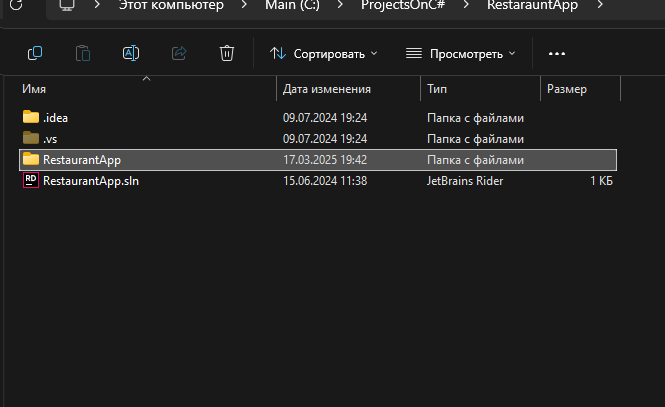Screen dimensions: 665x407
Task: Click the Тип column header
Action: pos(437,89)
